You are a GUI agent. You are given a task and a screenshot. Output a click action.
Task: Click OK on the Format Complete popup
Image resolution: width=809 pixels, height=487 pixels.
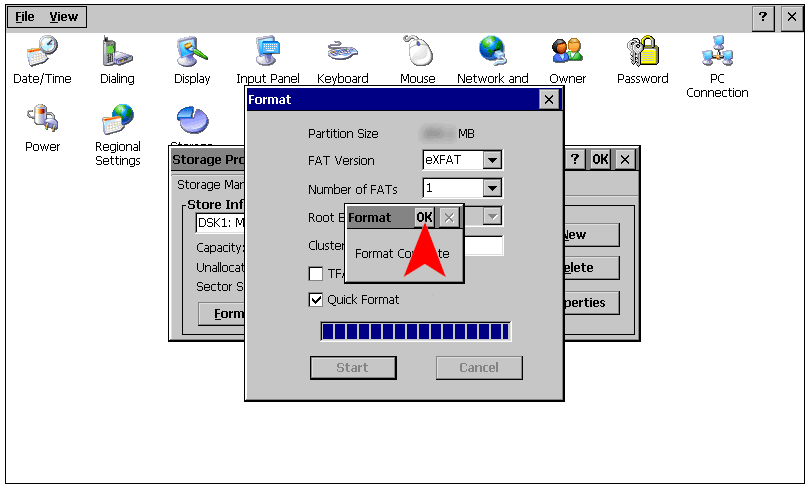(424, 217)
